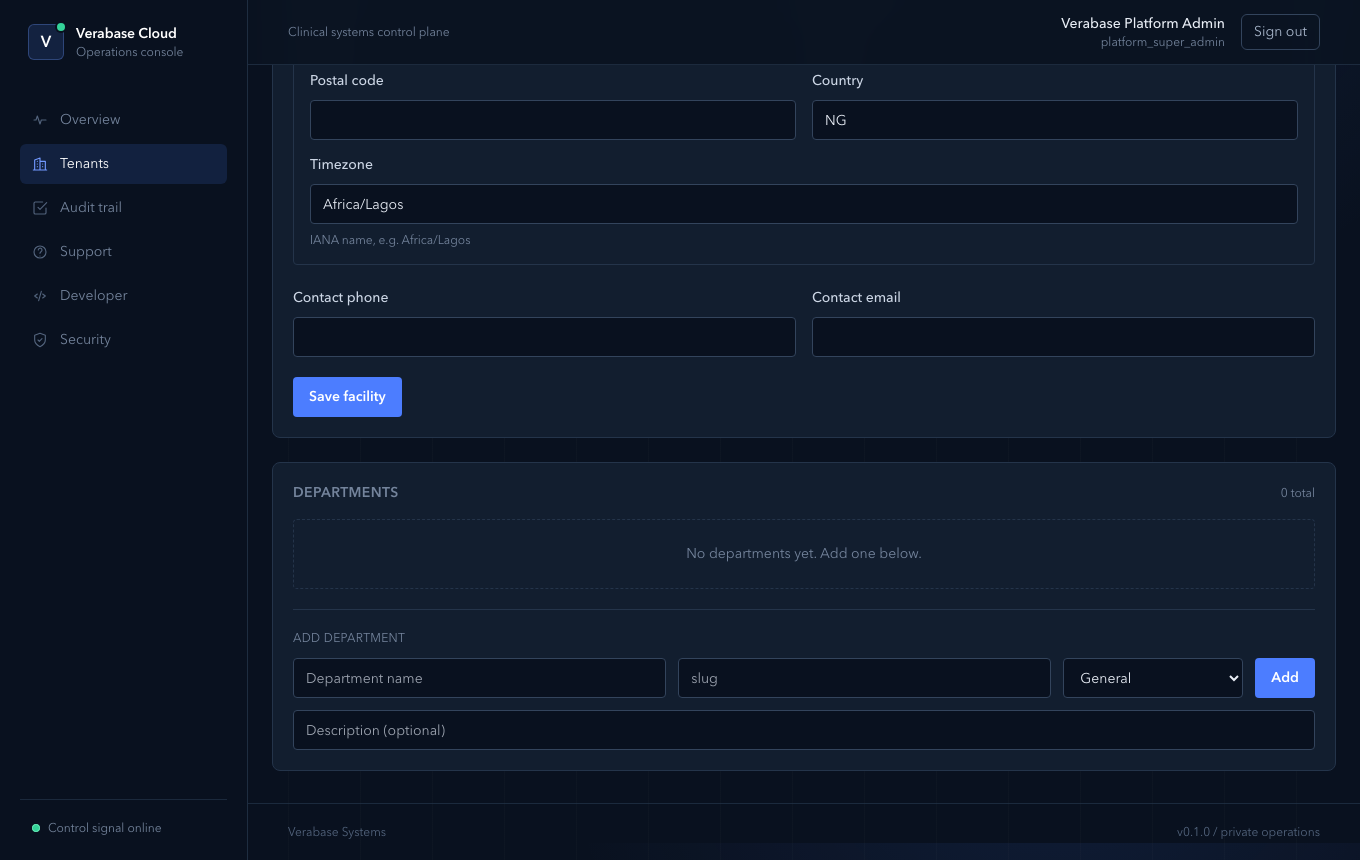Select the Tenants sidebar item
This screenshot has width=1360, height=860.
point(123,164)
